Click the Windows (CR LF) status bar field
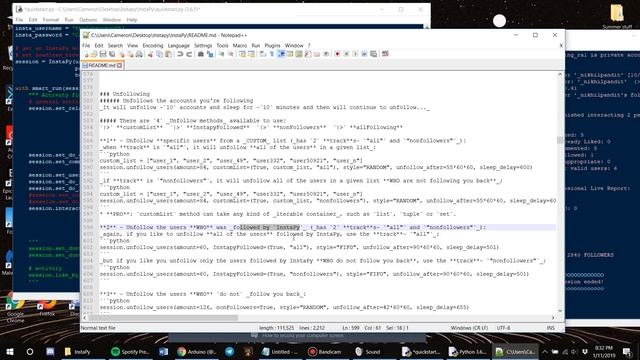The image size is (640, 360). click(469, 328)
